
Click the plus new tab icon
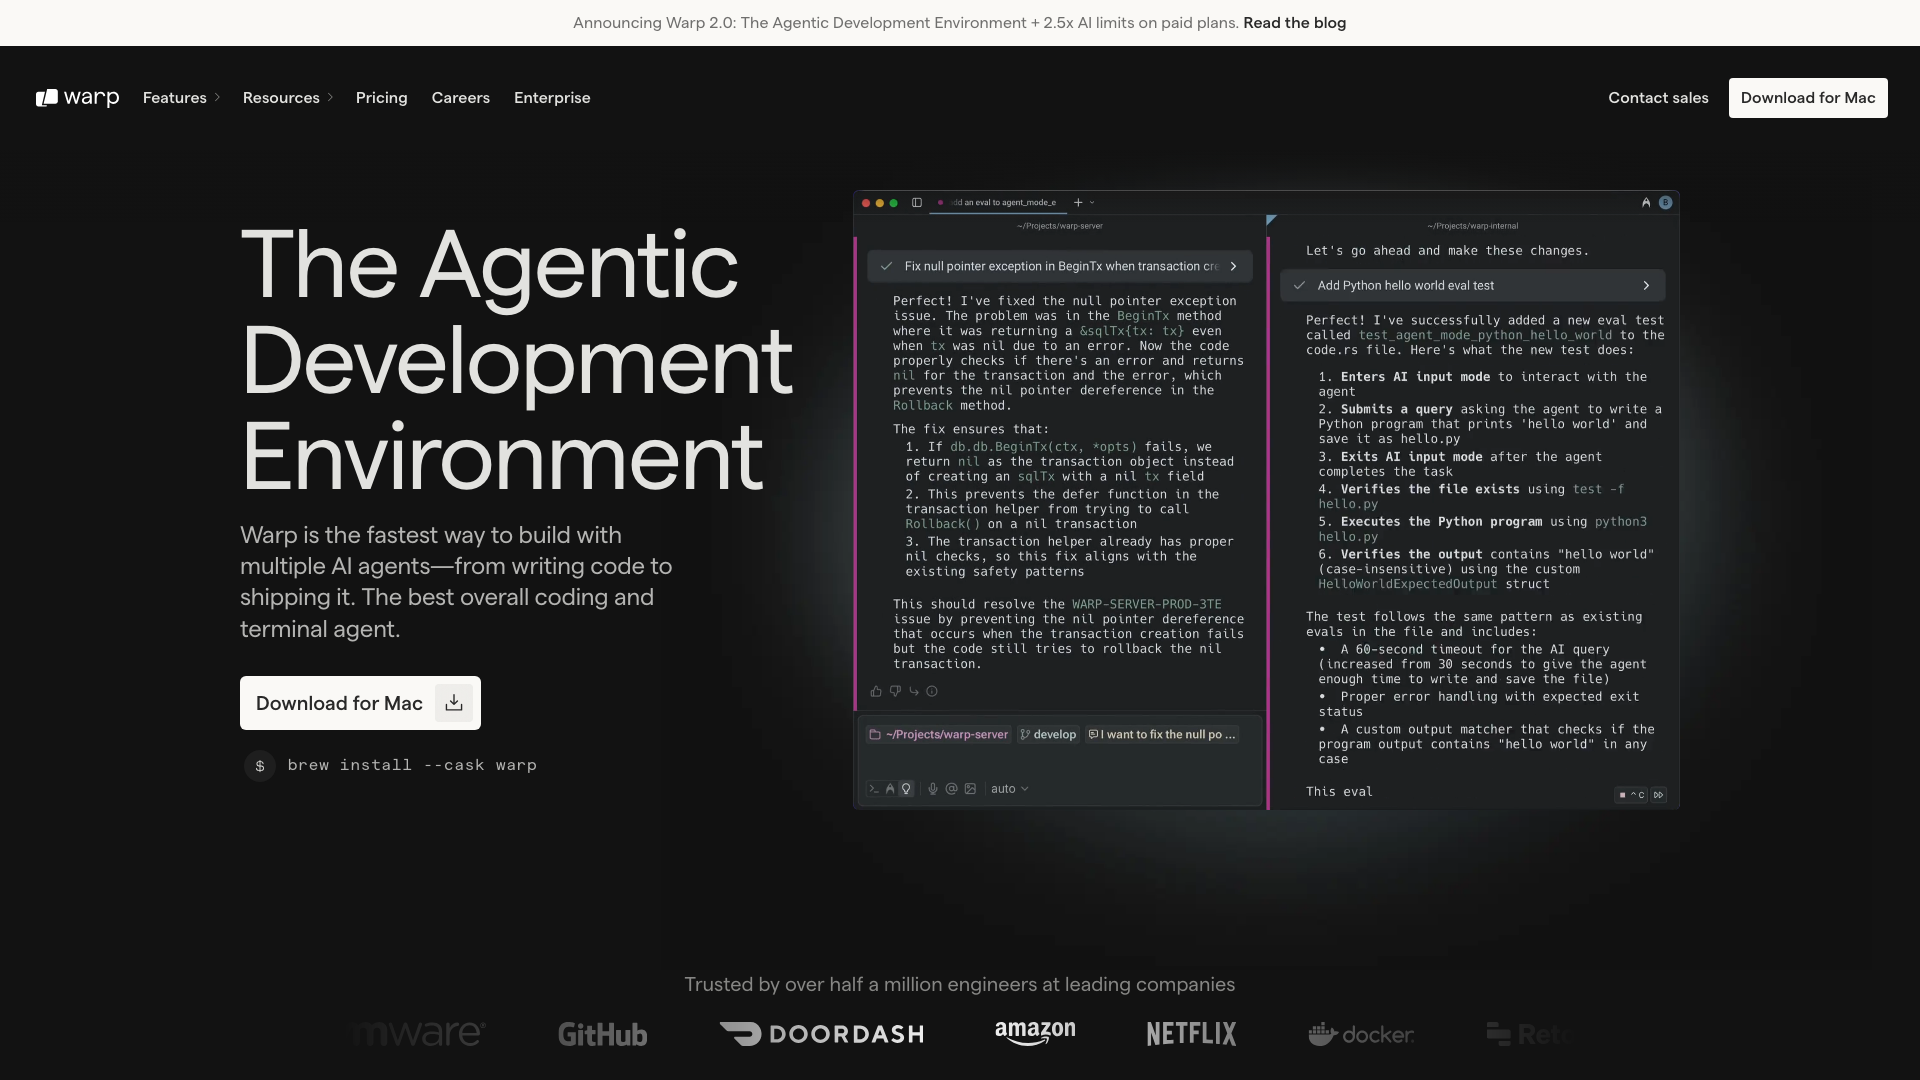(1078, 202)
